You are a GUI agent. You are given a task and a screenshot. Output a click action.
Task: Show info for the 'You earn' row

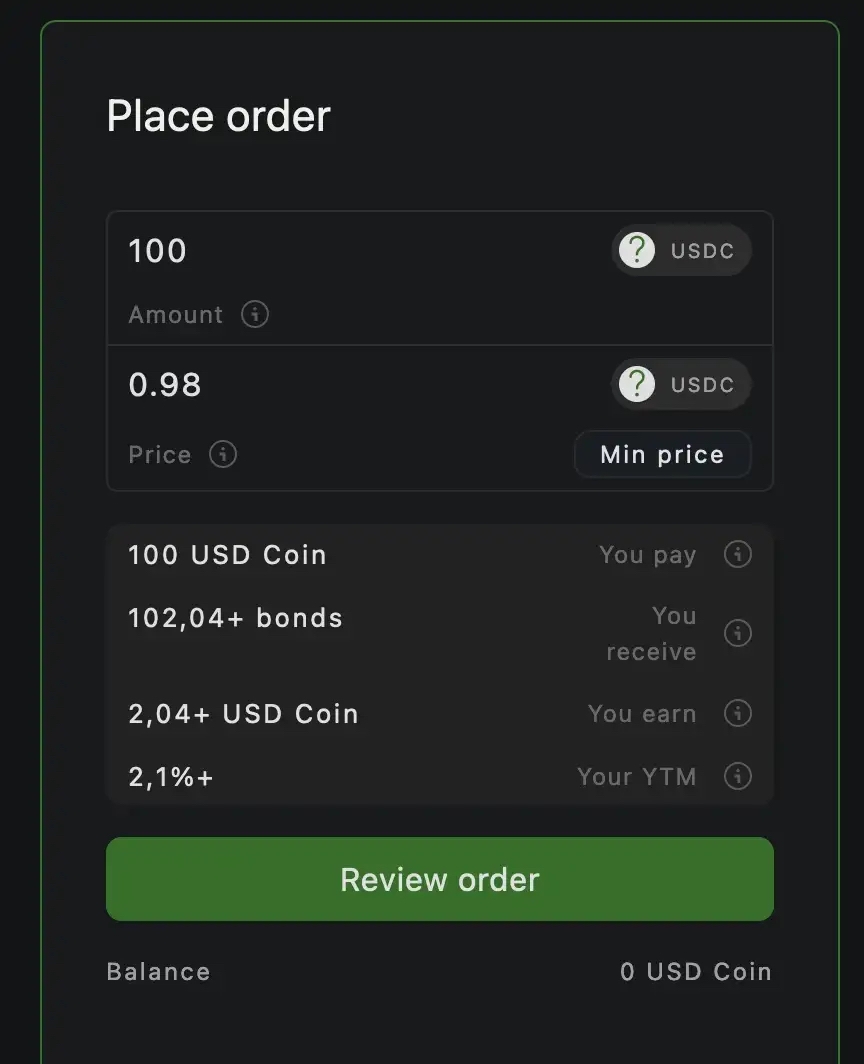click(x=737, y=713)
